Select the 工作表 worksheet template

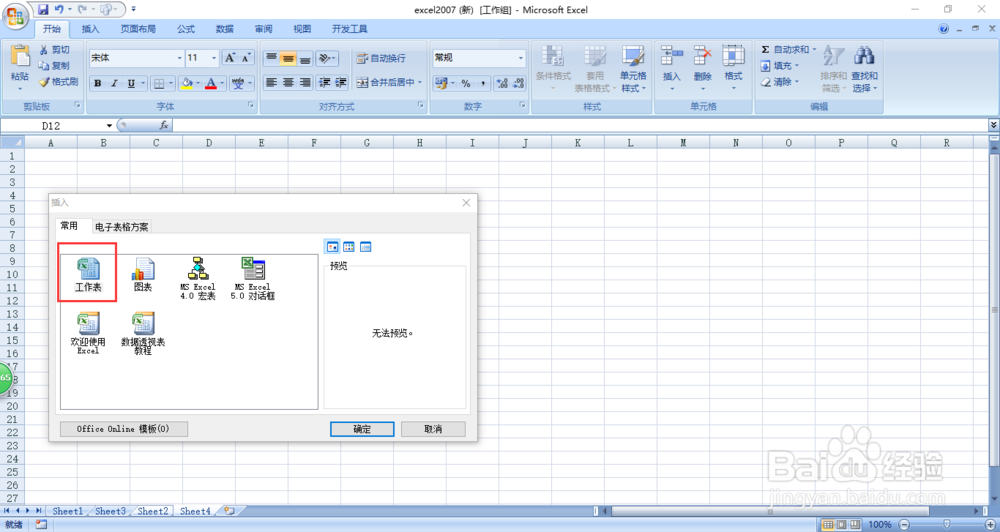tap(88, 274)
